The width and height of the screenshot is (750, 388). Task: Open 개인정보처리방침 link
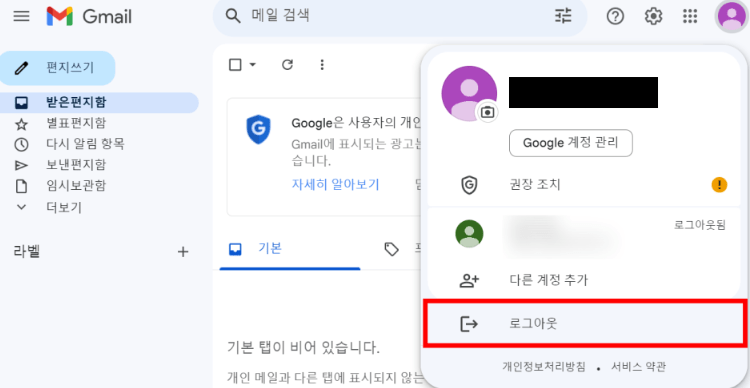(544, 367)
